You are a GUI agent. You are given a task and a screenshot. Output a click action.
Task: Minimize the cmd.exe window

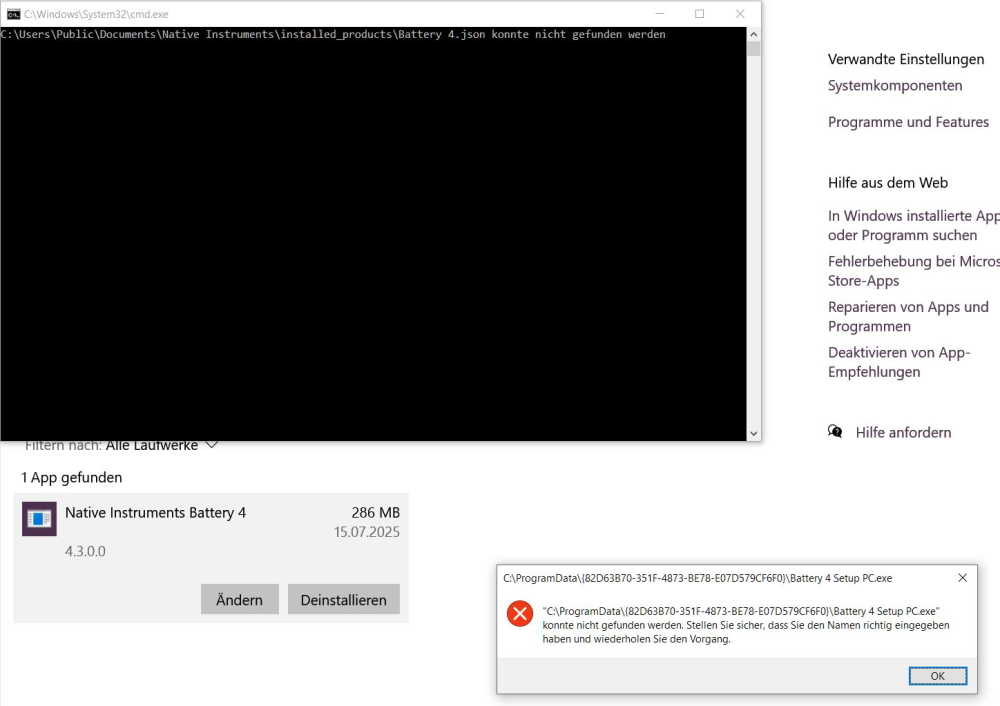pyautogui.click(x=659, y=13)
